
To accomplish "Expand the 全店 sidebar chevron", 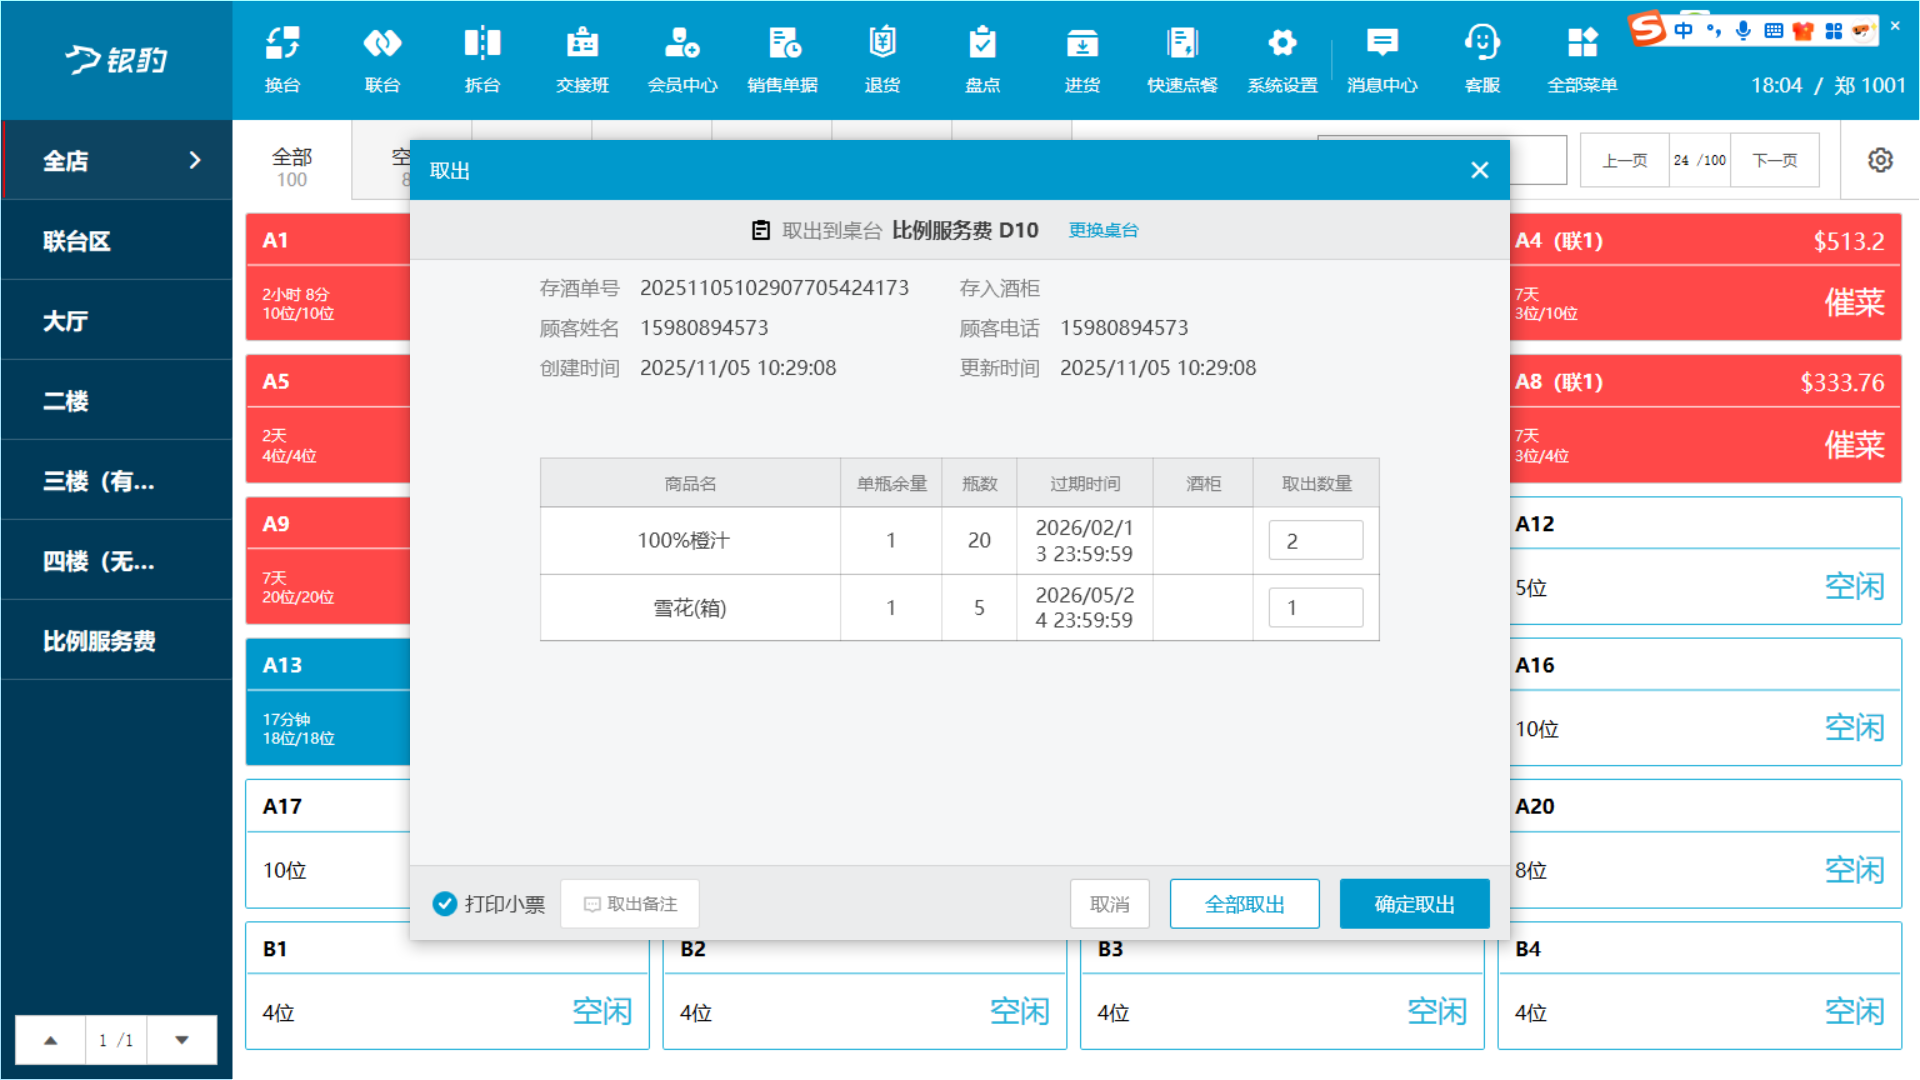I will 195,160.
